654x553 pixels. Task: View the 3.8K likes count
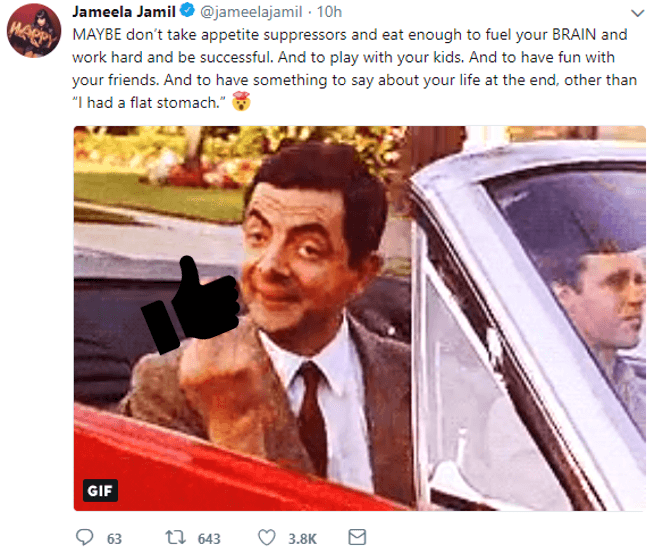click(302, 538)
